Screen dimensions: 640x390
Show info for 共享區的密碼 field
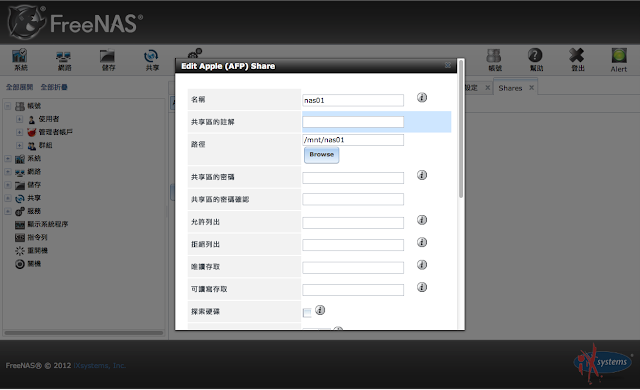422,175
